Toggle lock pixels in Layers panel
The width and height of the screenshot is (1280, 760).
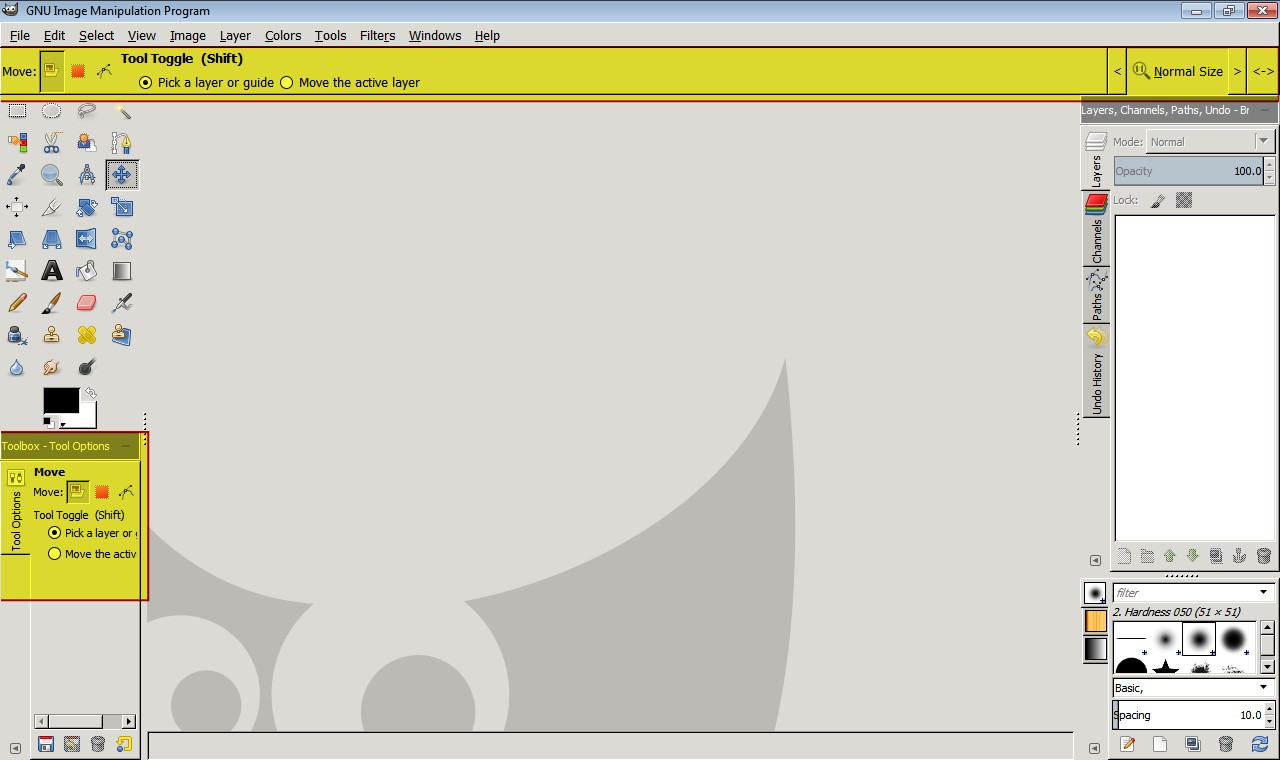(1158, 200)
